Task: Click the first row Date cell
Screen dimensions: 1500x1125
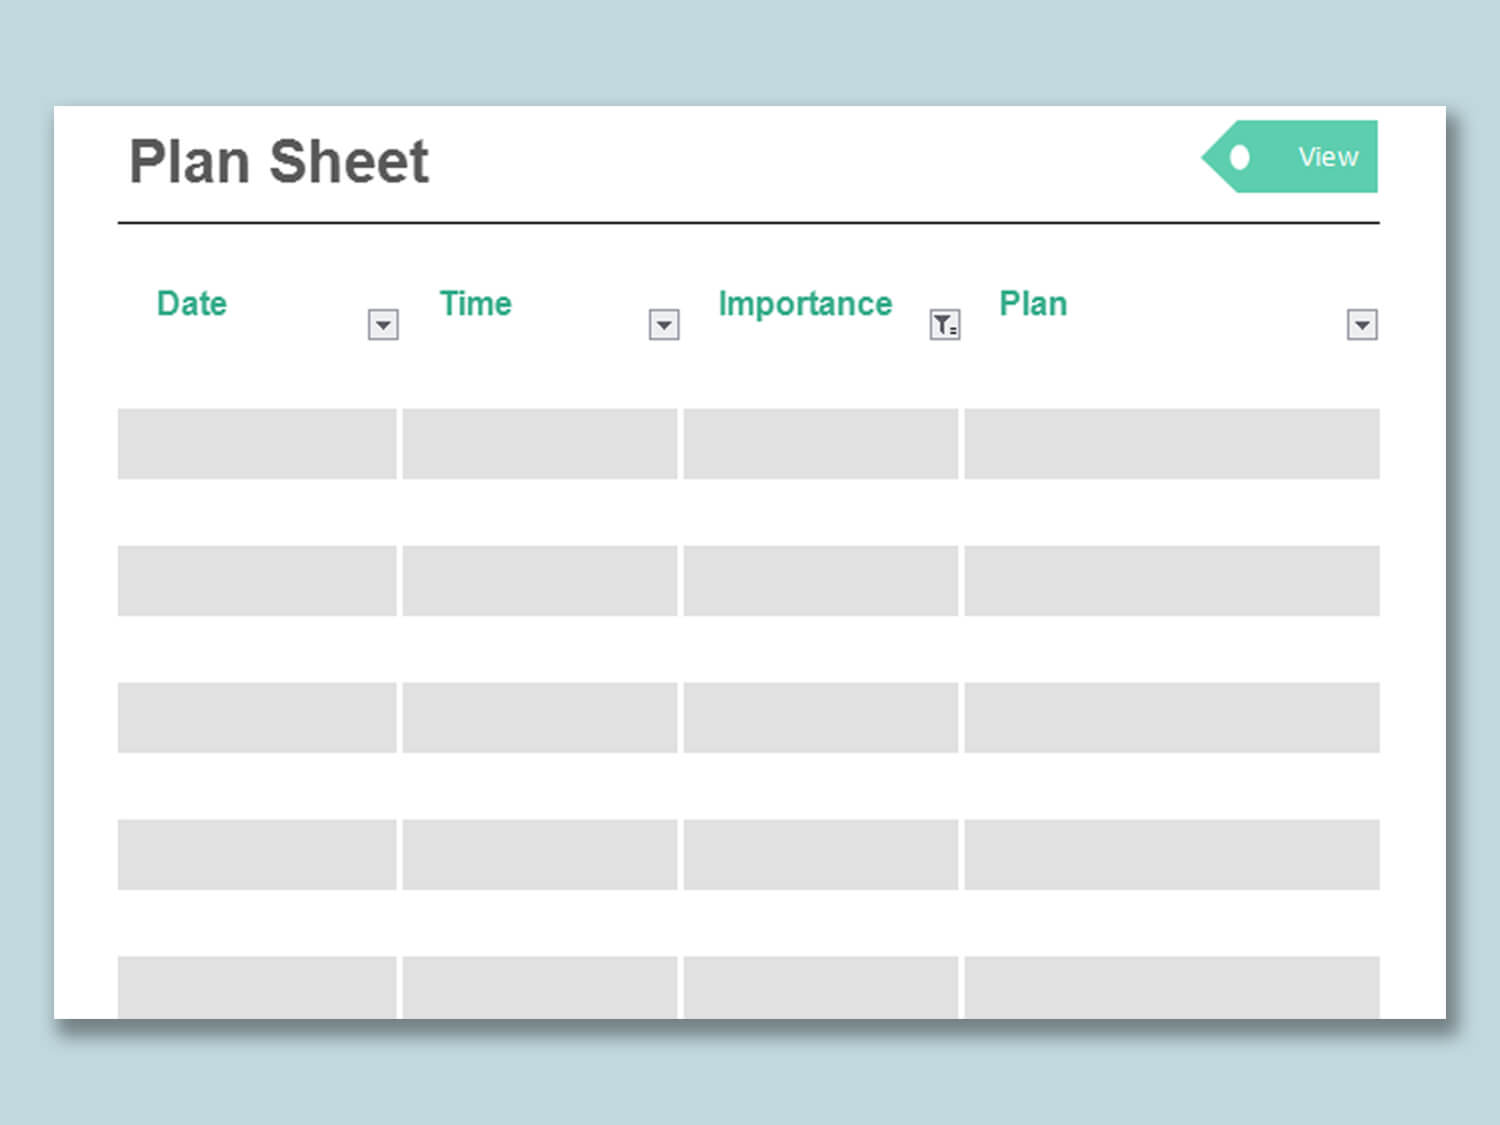Action: pos(257,443)
